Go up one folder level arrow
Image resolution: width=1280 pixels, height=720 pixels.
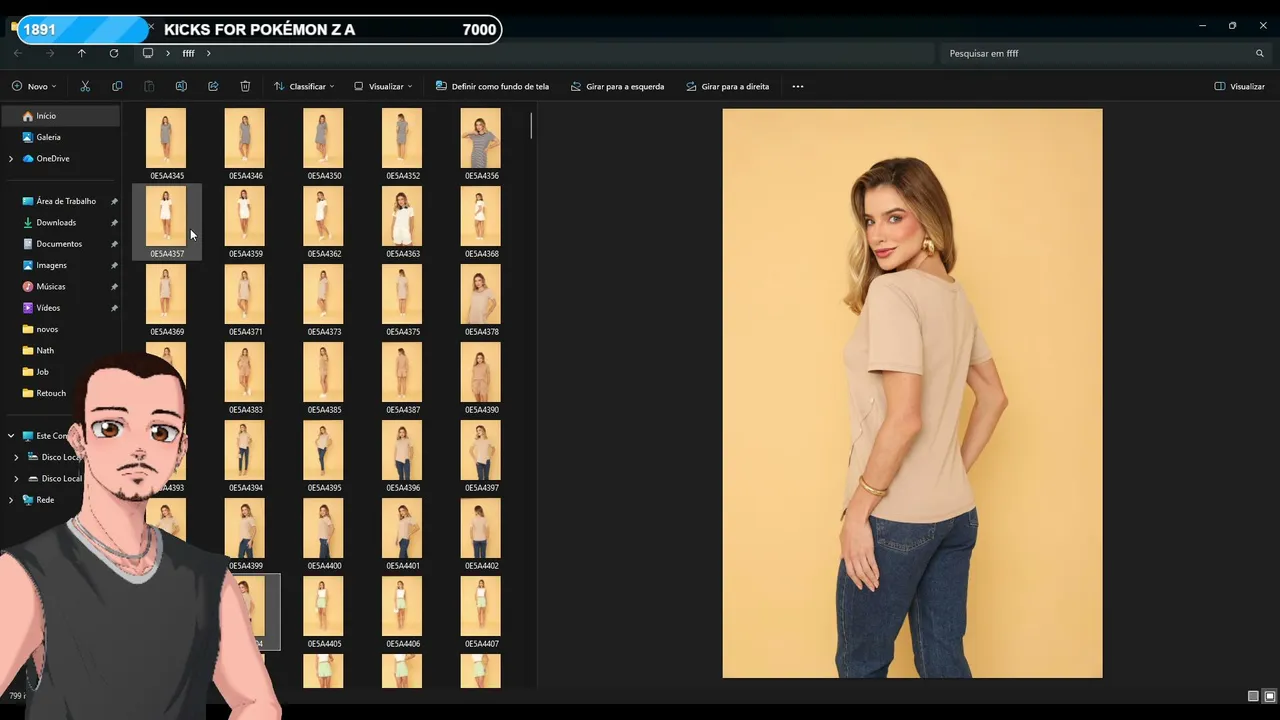[x=82, y=53]
